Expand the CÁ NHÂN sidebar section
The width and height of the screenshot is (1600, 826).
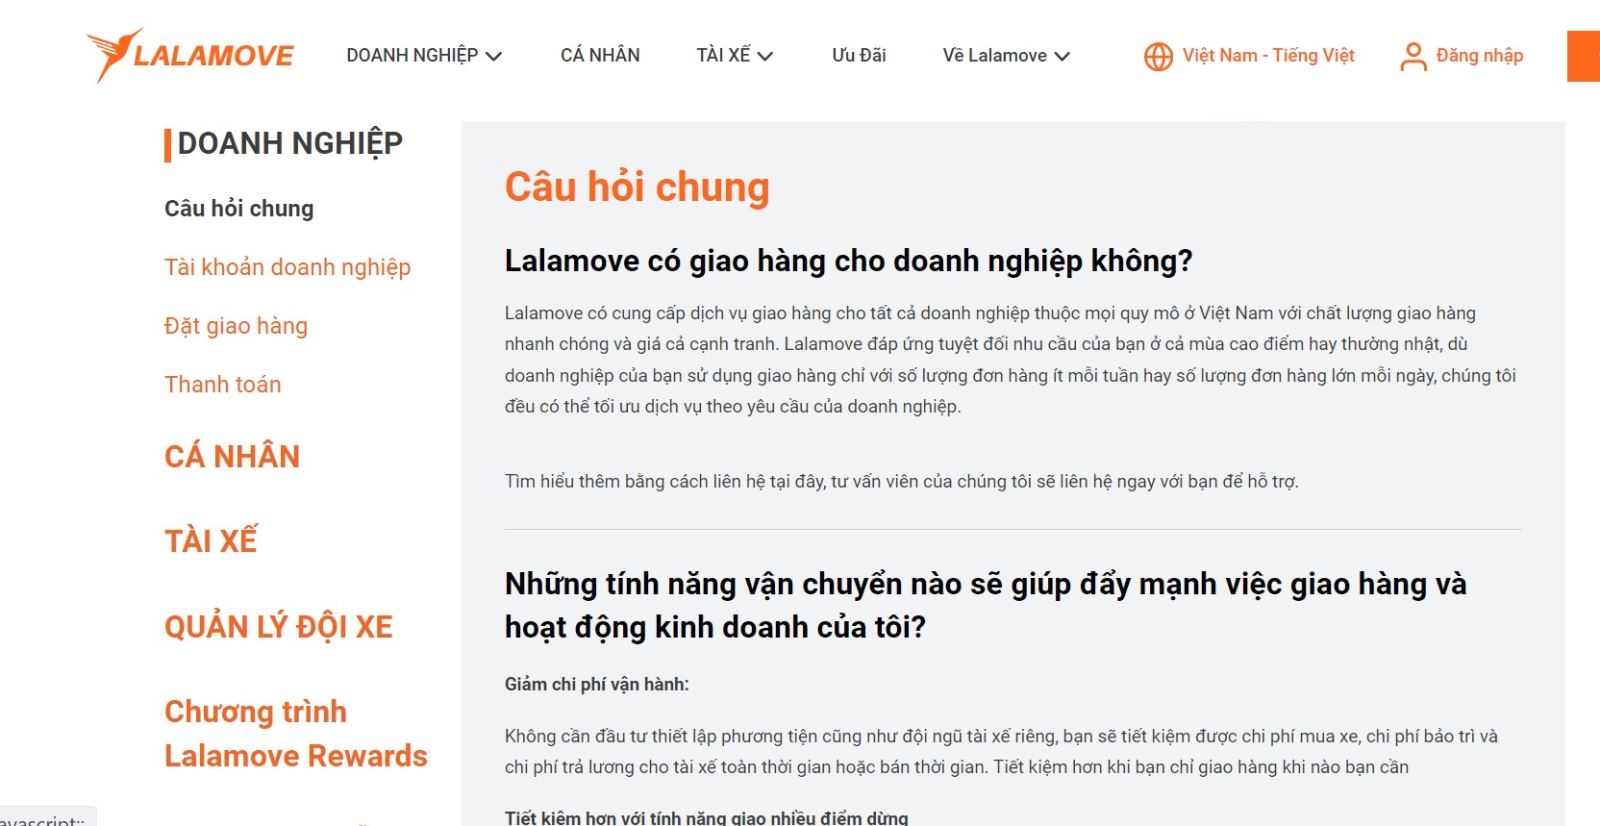[x=232, y=456]
